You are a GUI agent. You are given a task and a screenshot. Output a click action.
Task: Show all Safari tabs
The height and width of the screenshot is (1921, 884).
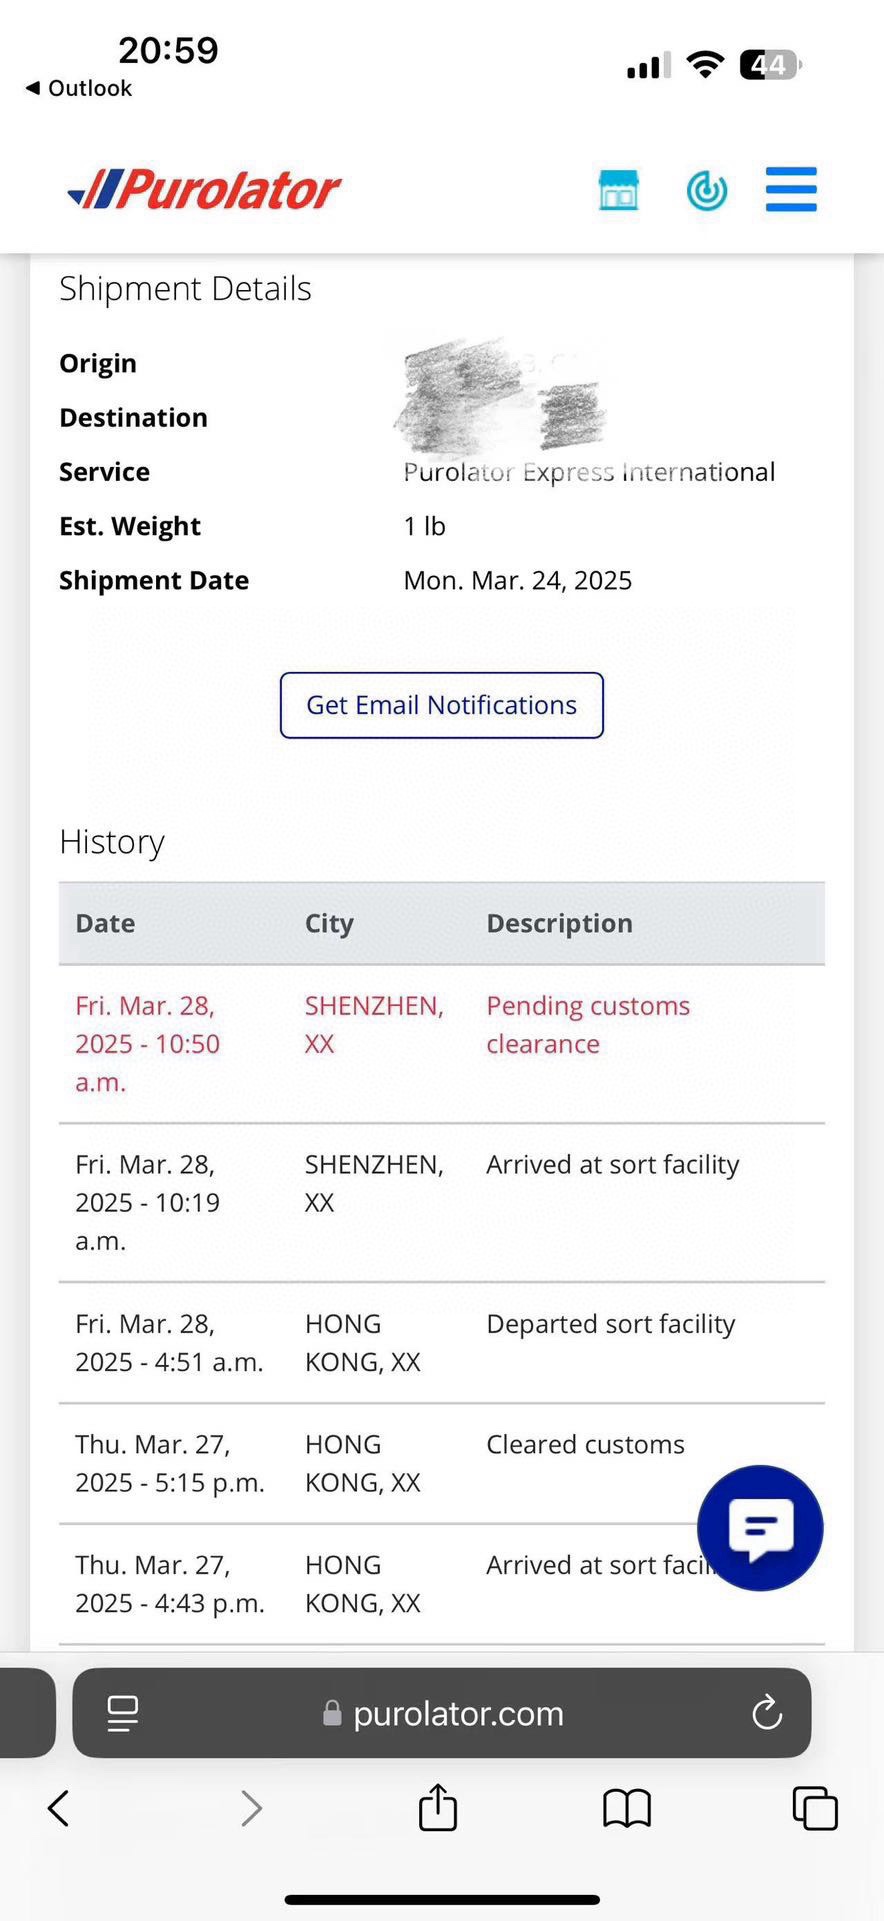[x=814, y=1808]
